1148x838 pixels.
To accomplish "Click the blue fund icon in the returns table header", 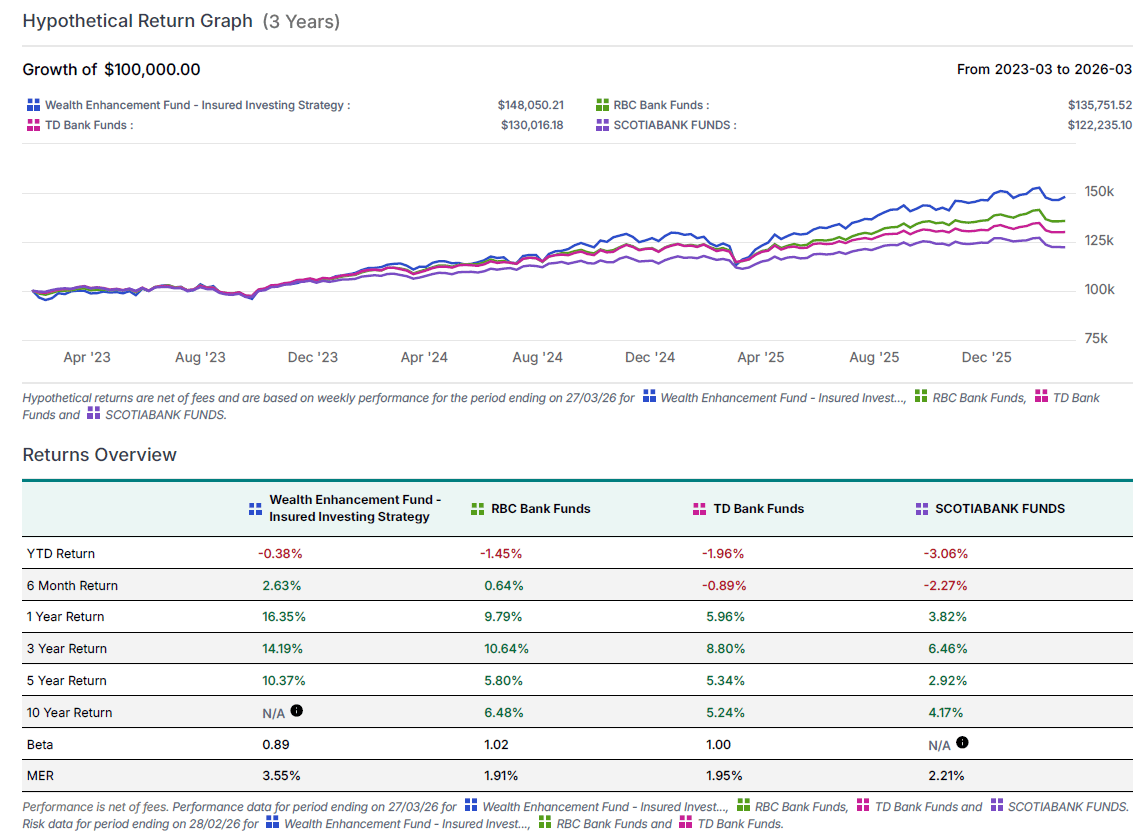I will point(255,508).
